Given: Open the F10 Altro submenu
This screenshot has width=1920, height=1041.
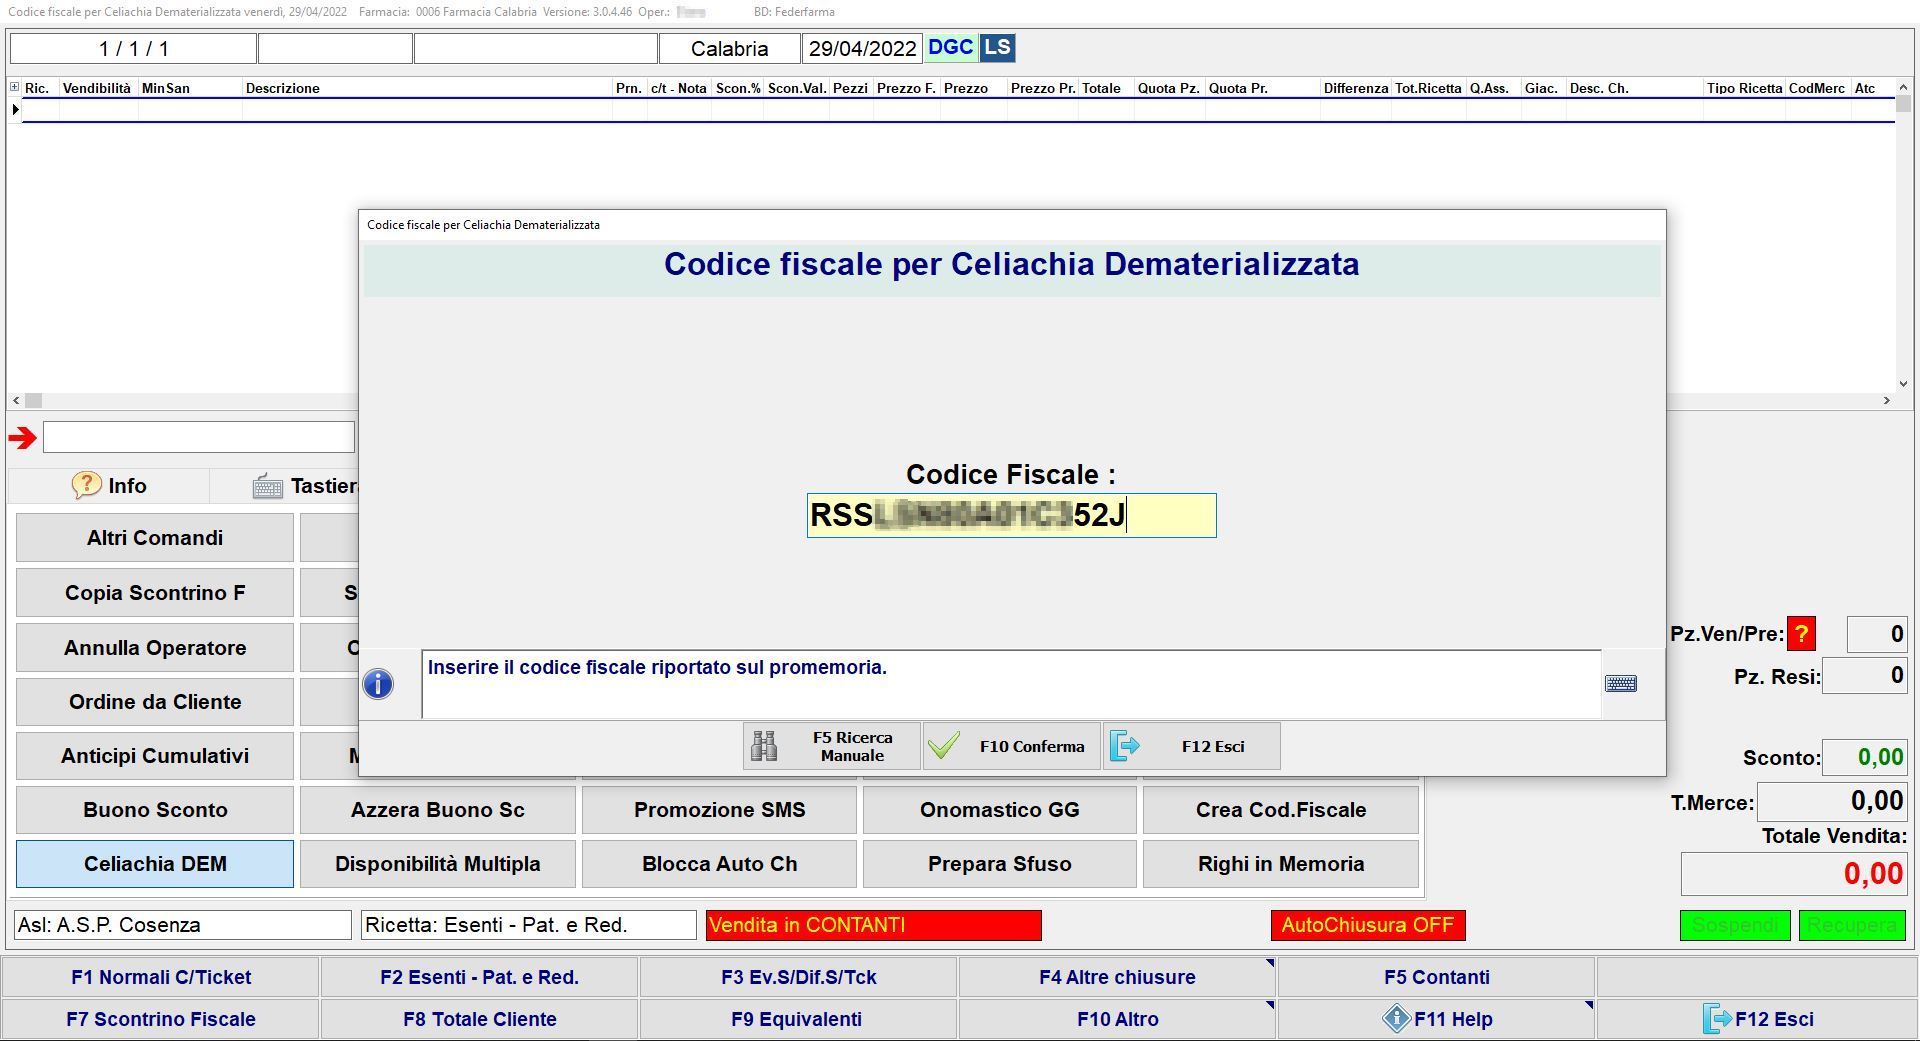Looking at the screenshot, I should click(1117, 1019).
